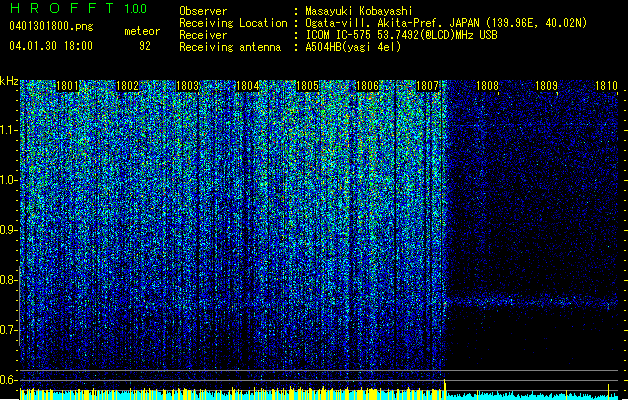
Task: Click the tall yellow spike in intensity graph
Action: tap(444, 388)
